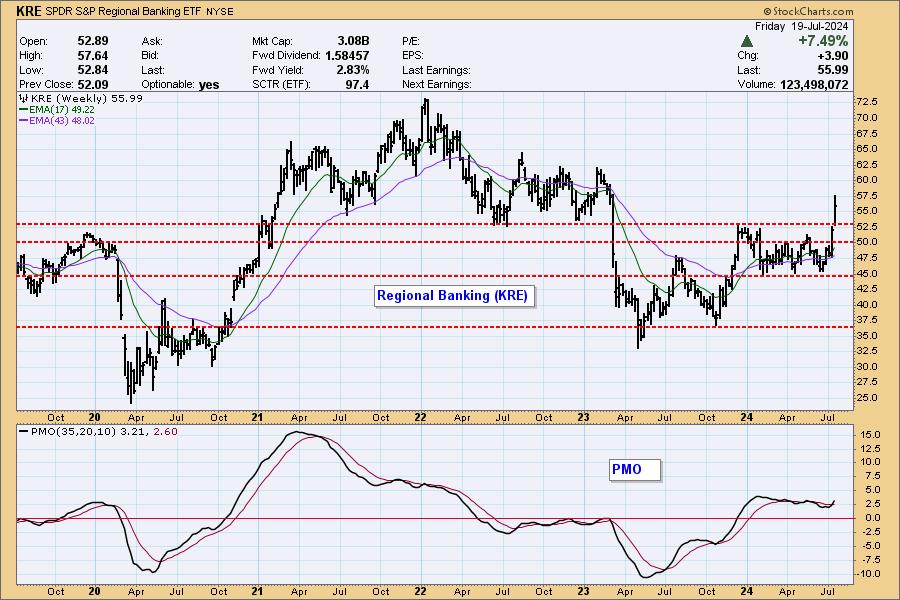Select the SPDR S&P Regional Banking ETF title
The image size is (900, 600).
[123, 11]
